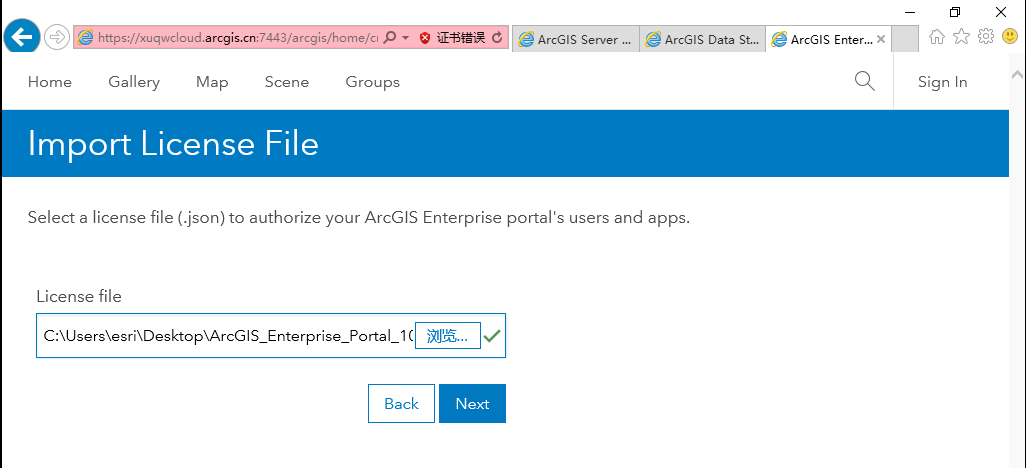Screen dimensions: 1026x468
Task: Click the smiley feedback icon
Action: click(x=1010, y=37)
